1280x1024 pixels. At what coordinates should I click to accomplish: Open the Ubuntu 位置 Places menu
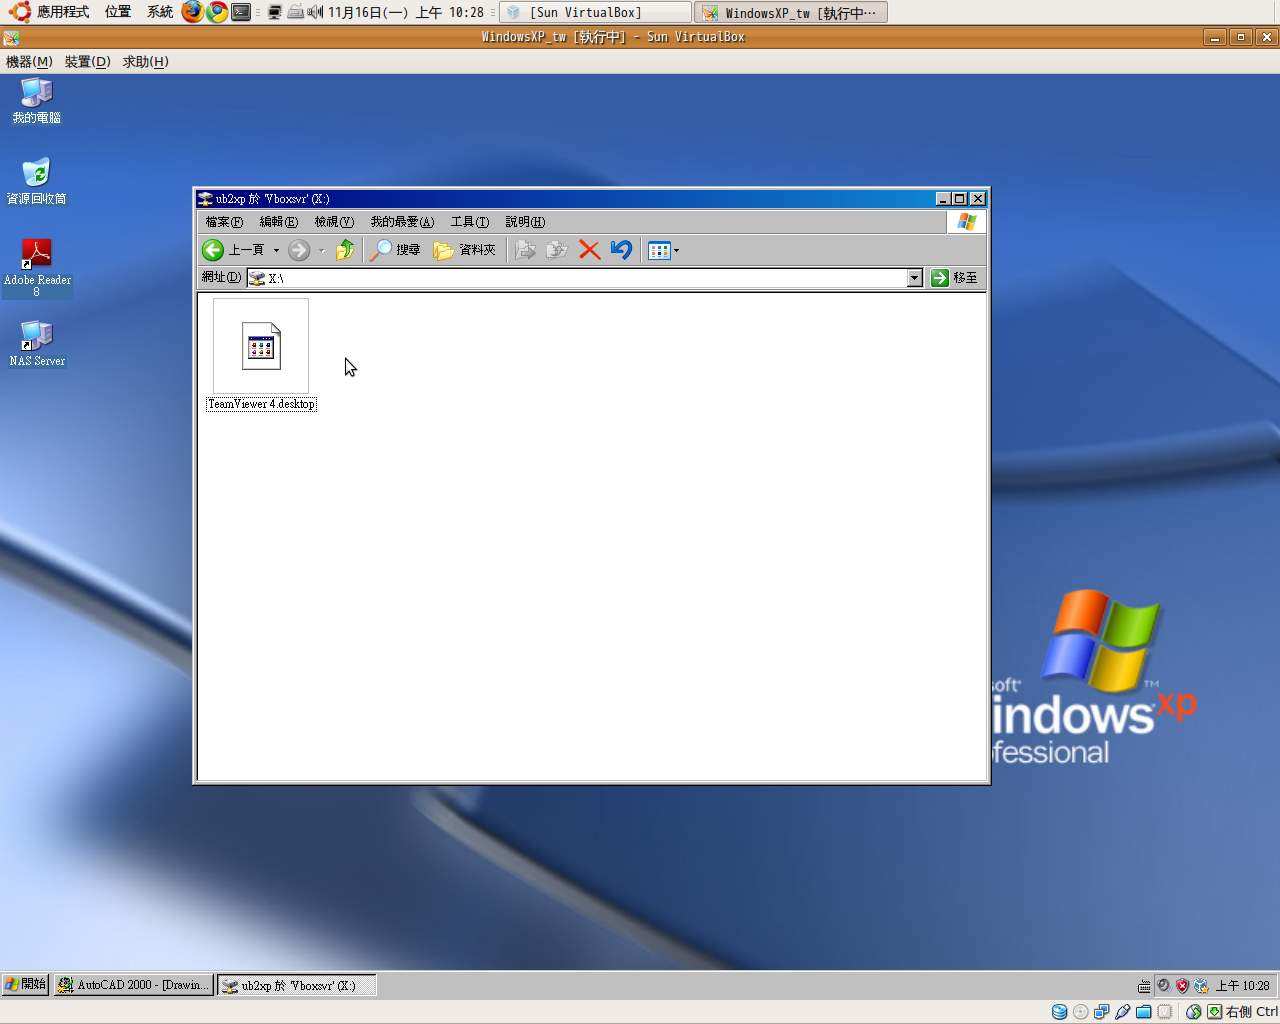(118, 12)
